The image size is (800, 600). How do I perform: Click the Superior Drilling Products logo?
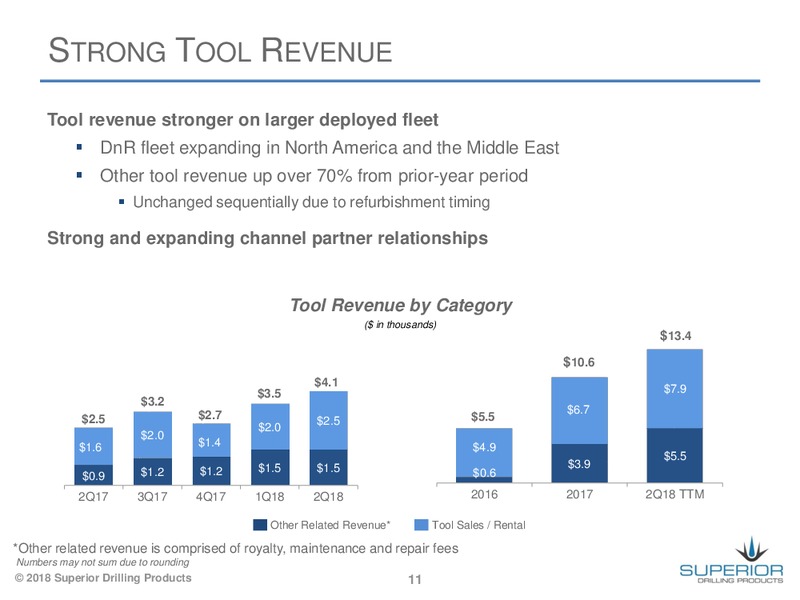pos(731,560)
